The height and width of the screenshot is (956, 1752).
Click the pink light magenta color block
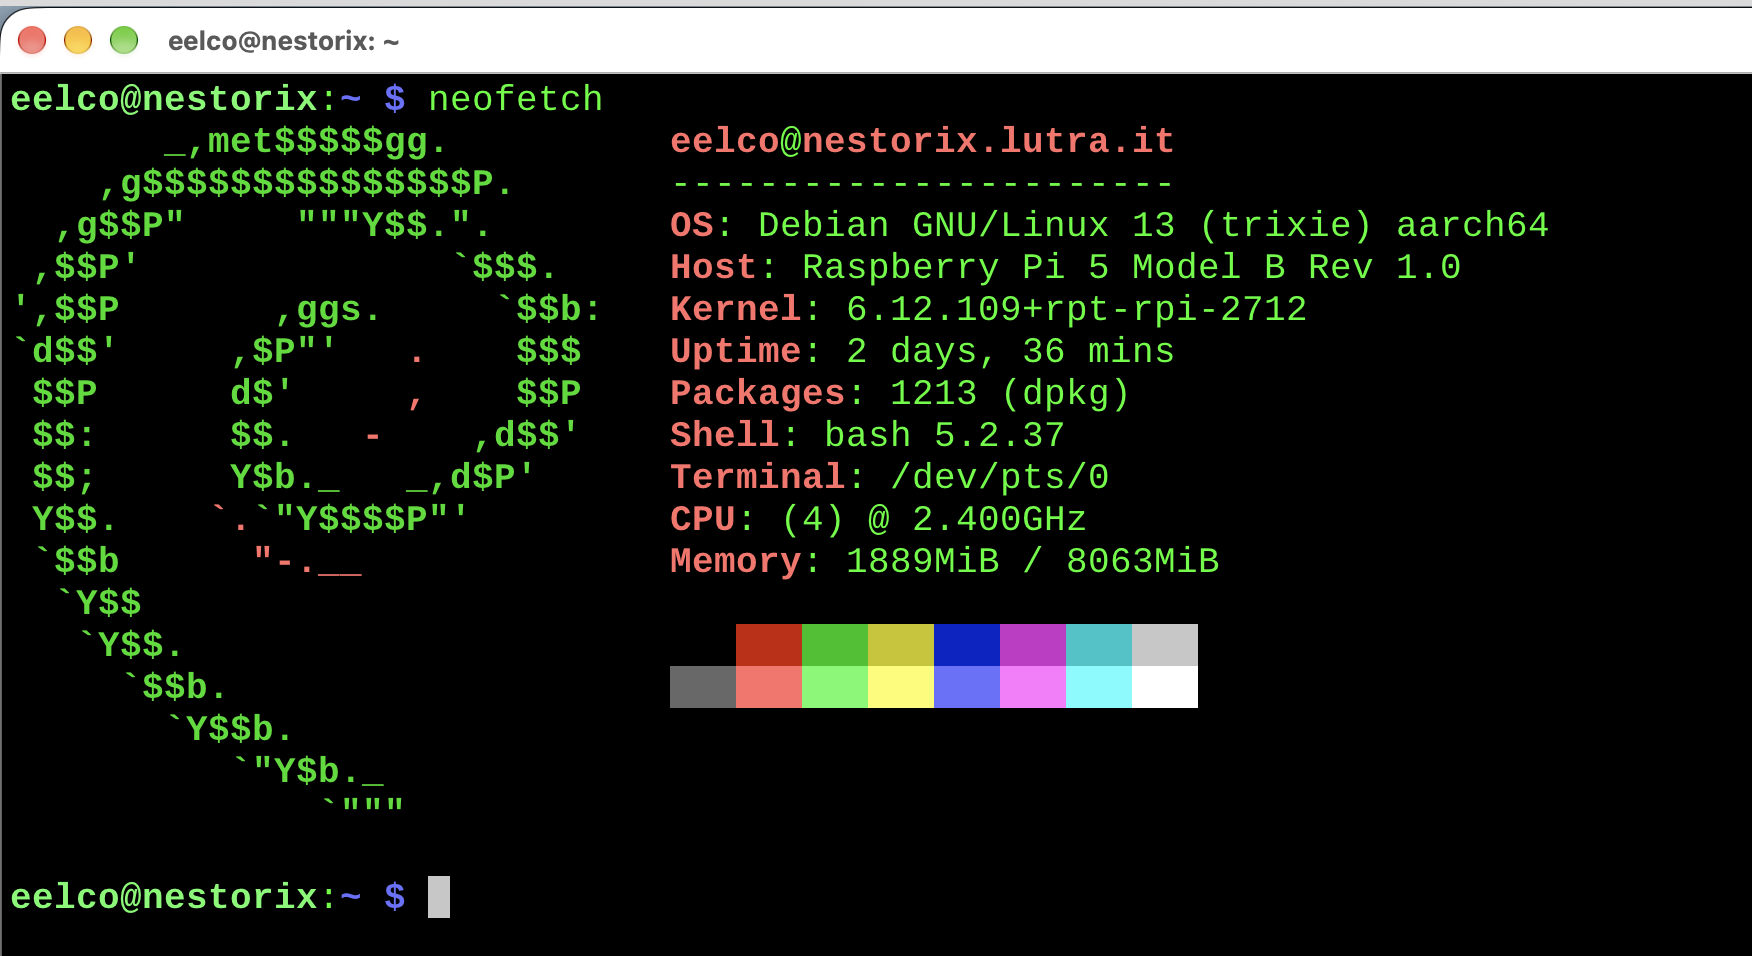coord(1033,687)
